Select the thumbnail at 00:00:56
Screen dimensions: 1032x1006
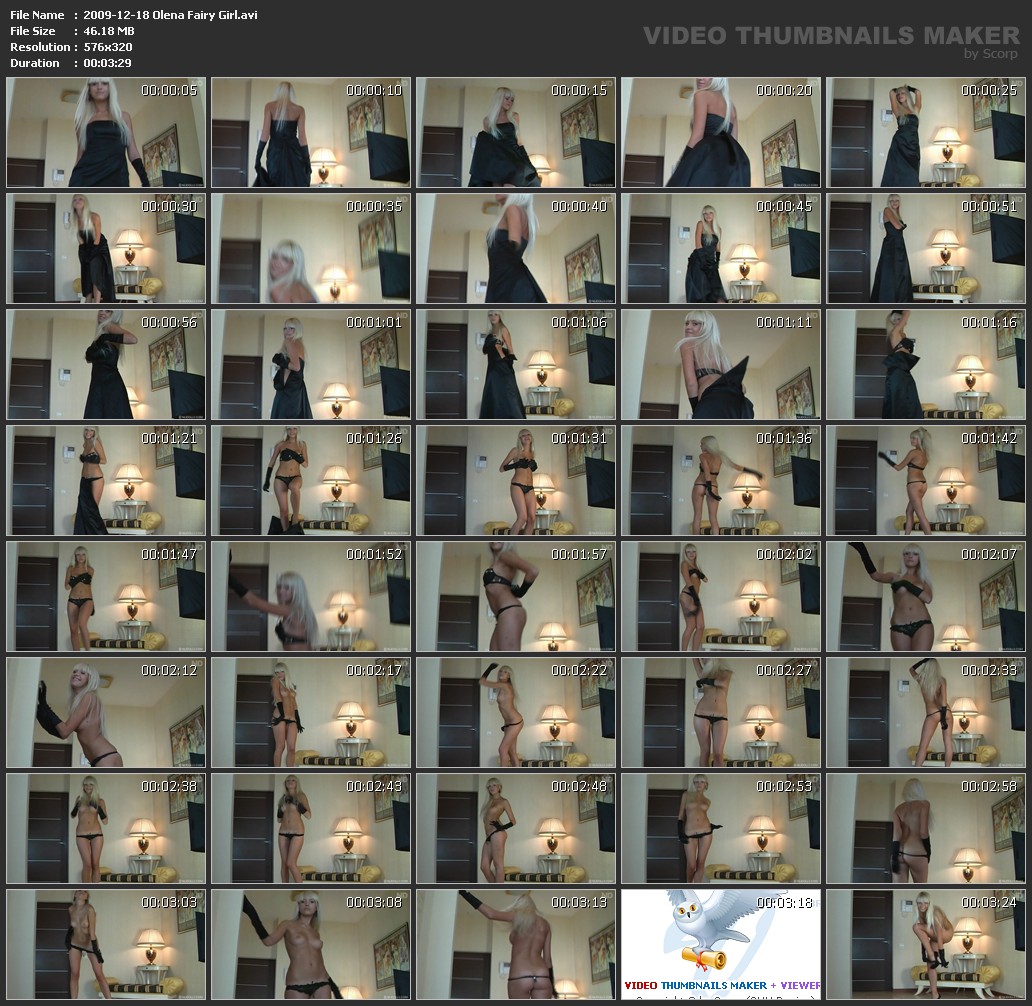coord(105,364)
